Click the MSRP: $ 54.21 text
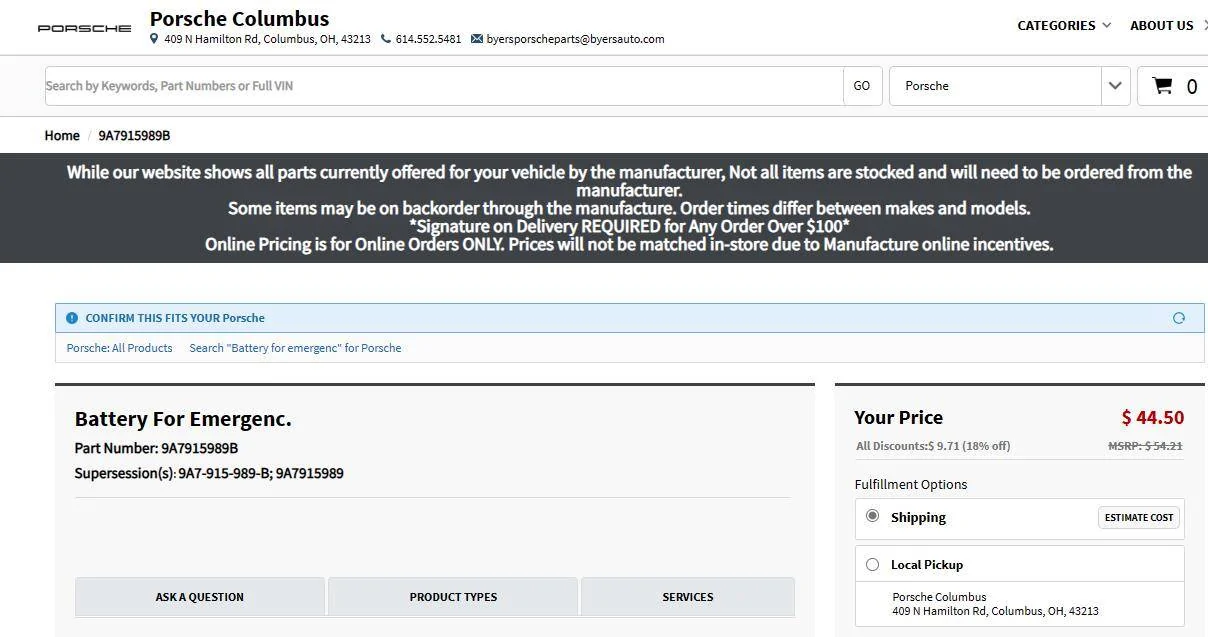Viewport: 1208px width, 637px height. (x=1145, y=446)
